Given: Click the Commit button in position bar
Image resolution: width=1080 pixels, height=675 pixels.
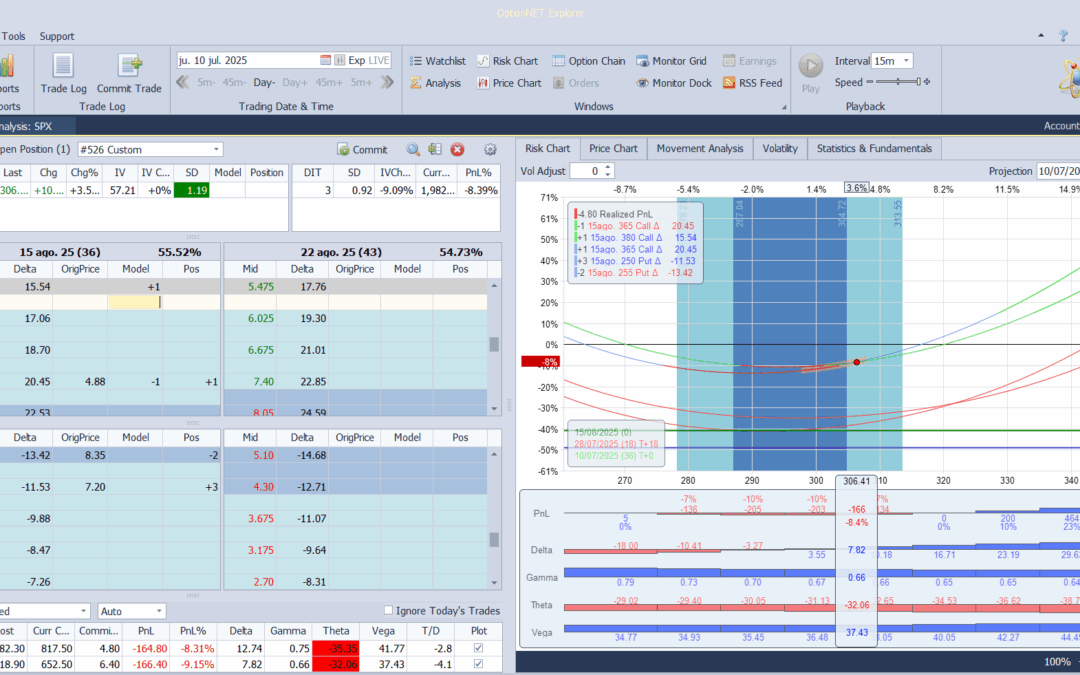Looking at the screenshot, I should [x=362, y=149].
